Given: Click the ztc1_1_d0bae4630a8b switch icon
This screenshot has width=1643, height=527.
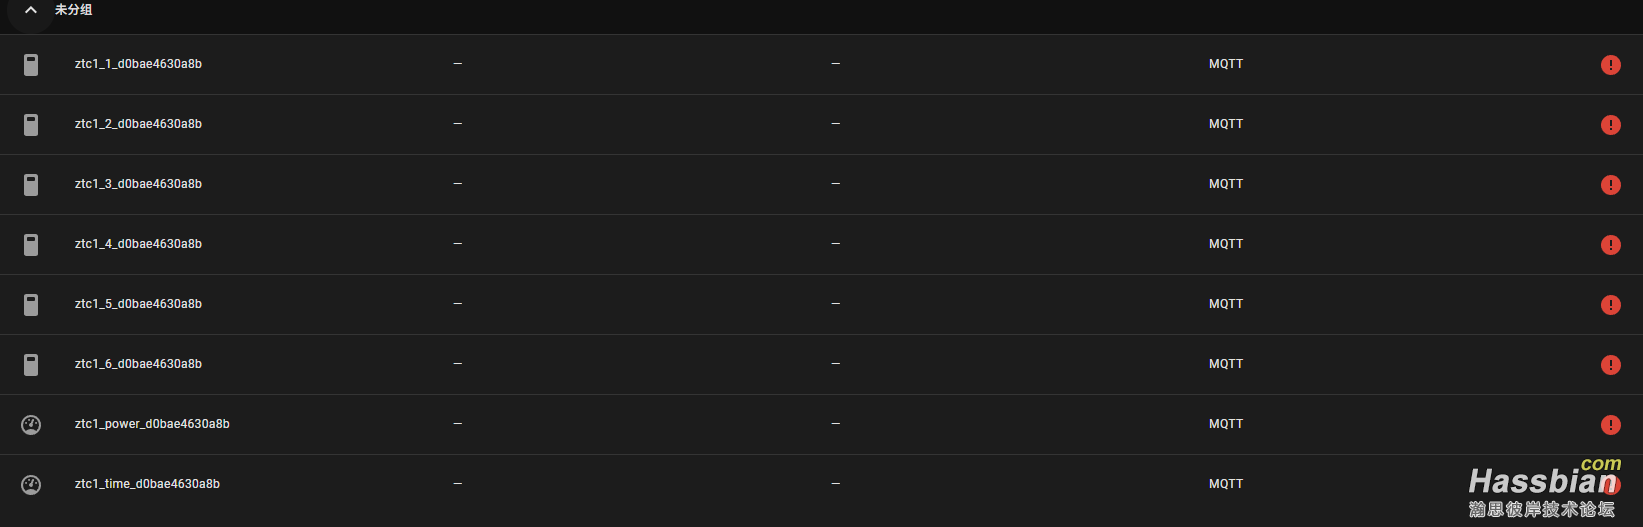Looking at the screenshot, I should pyautogui.click(x=31, y=65).
